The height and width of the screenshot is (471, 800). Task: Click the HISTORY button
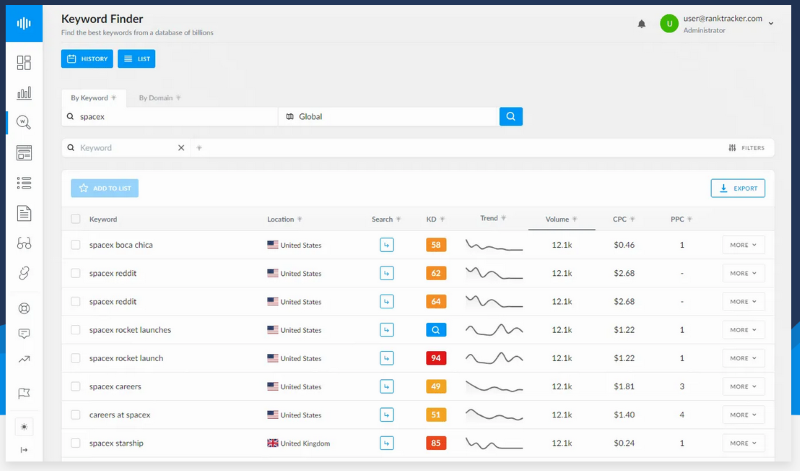point(87,59)
